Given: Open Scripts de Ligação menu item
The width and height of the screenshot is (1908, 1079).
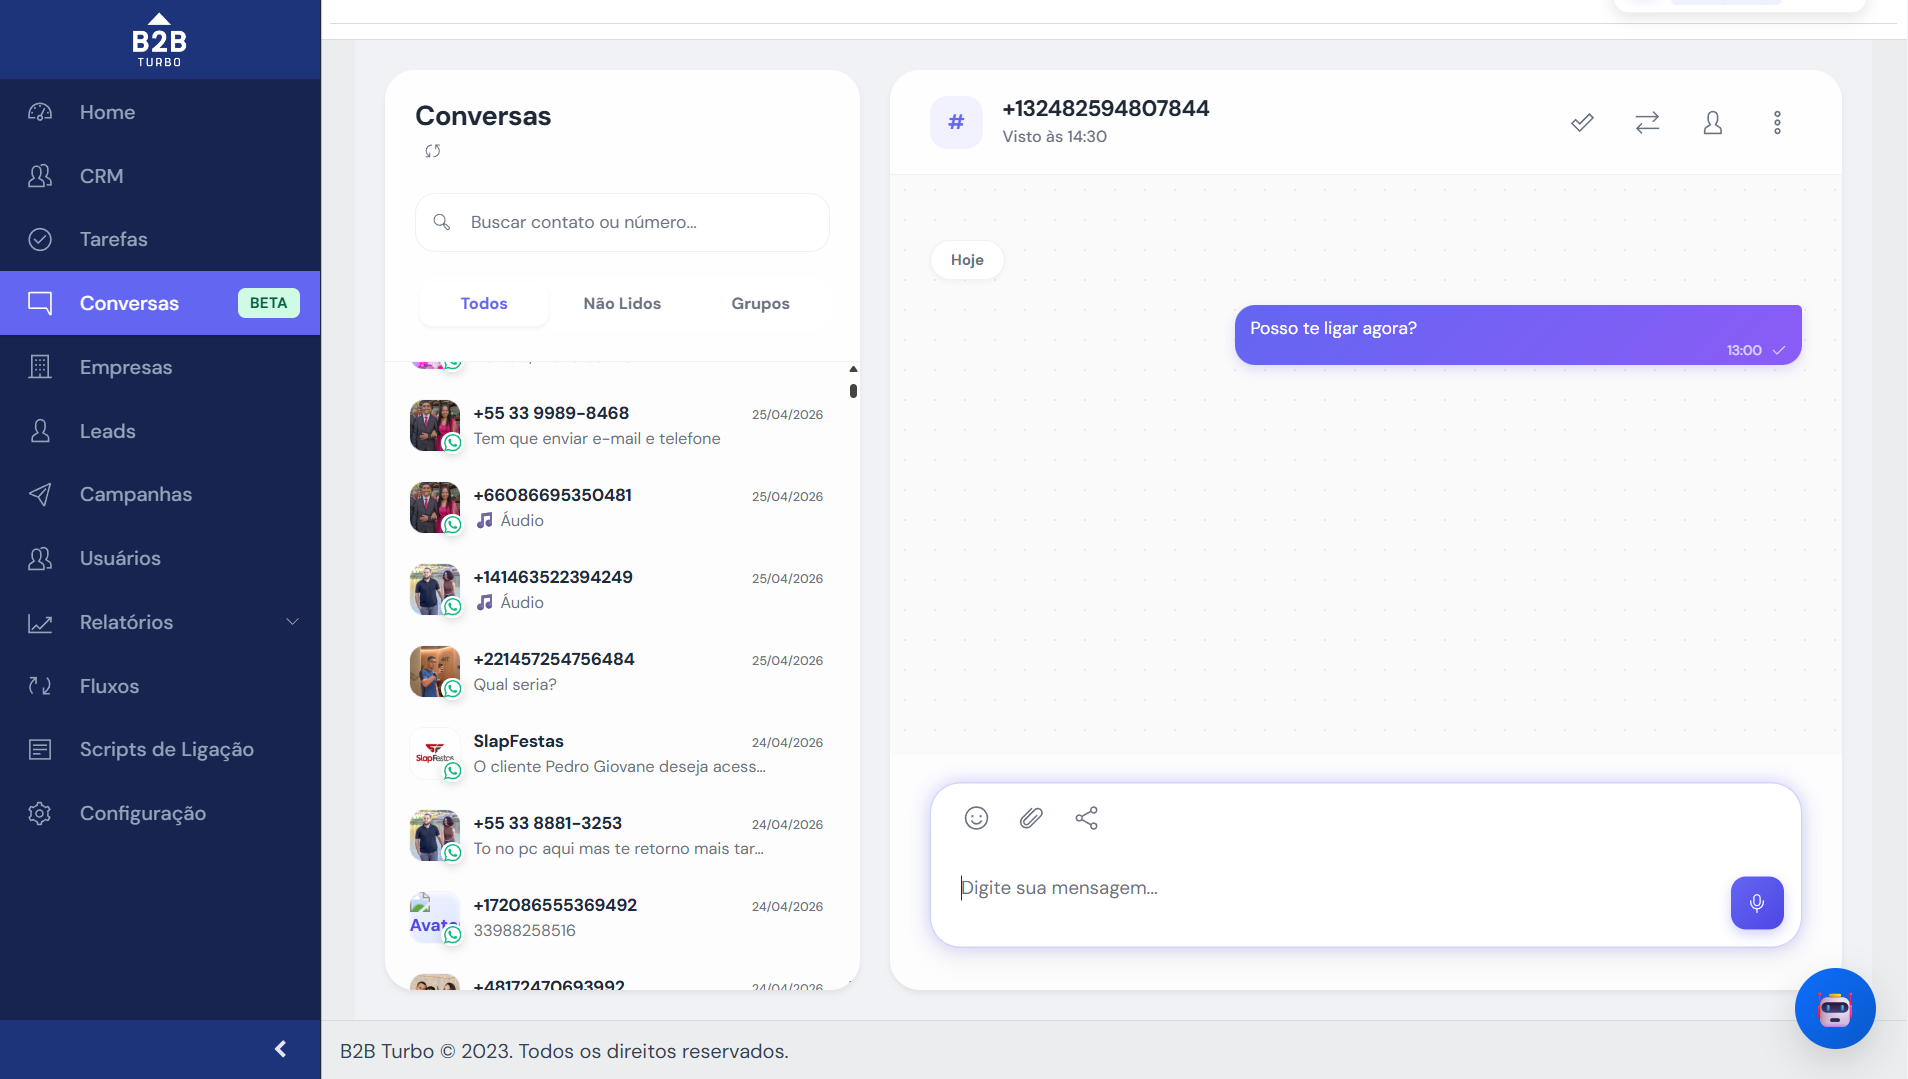Looking at the screenshot, I should (x=160, y=749).
